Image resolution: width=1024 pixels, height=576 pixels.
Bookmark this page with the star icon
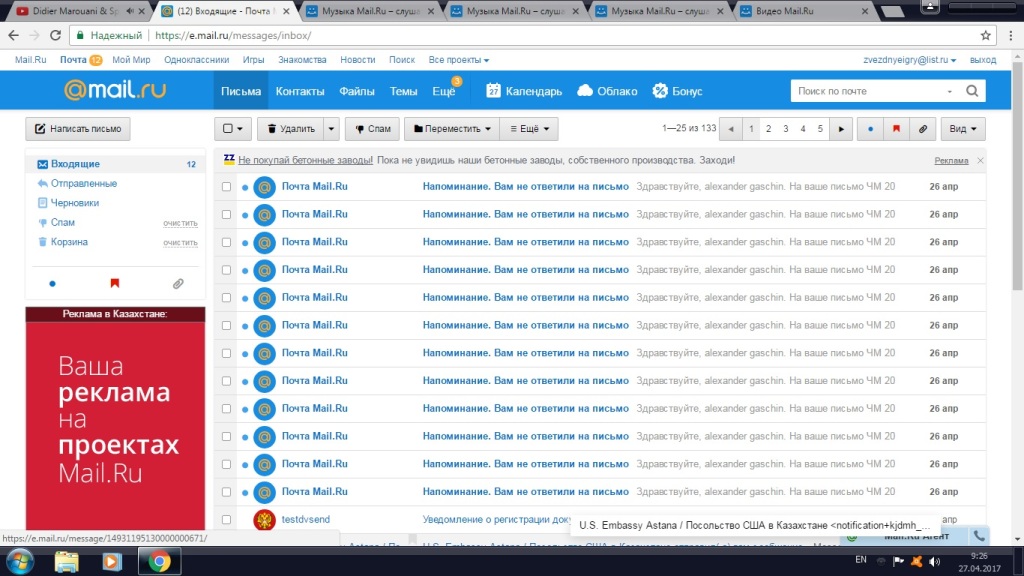[985, 35]
